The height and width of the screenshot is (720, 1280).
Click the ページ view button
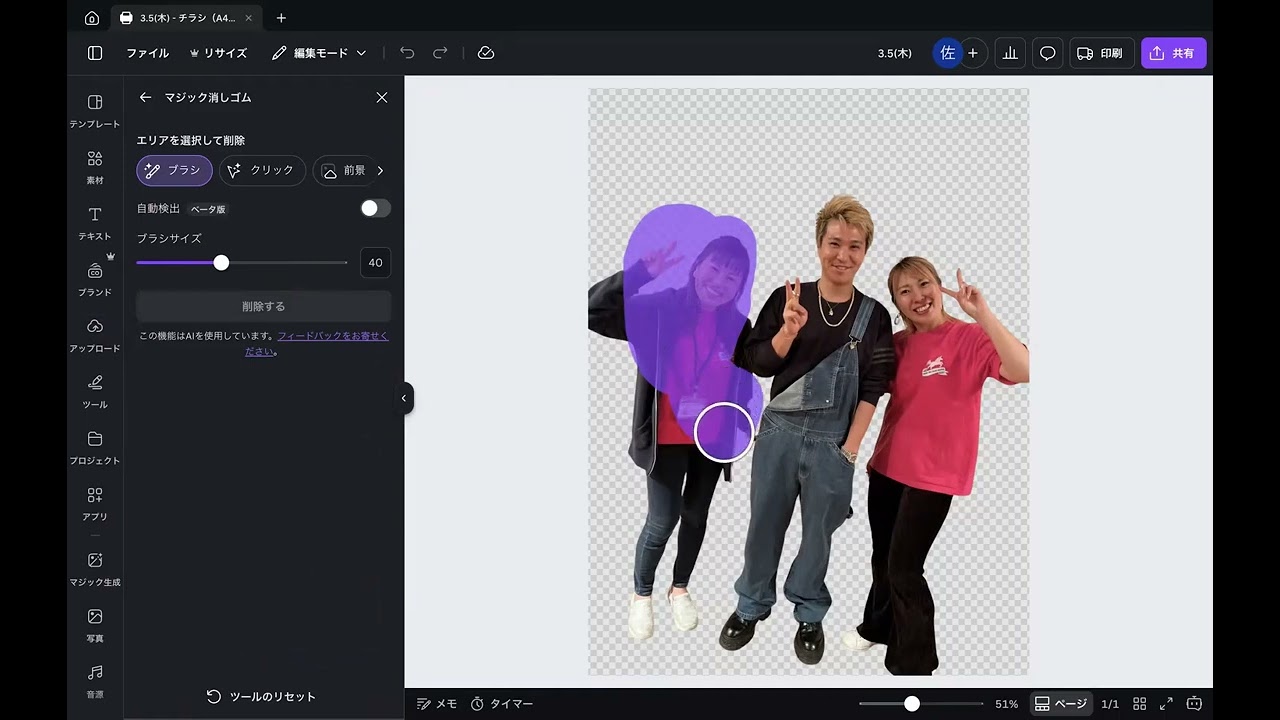(1060, 704)
